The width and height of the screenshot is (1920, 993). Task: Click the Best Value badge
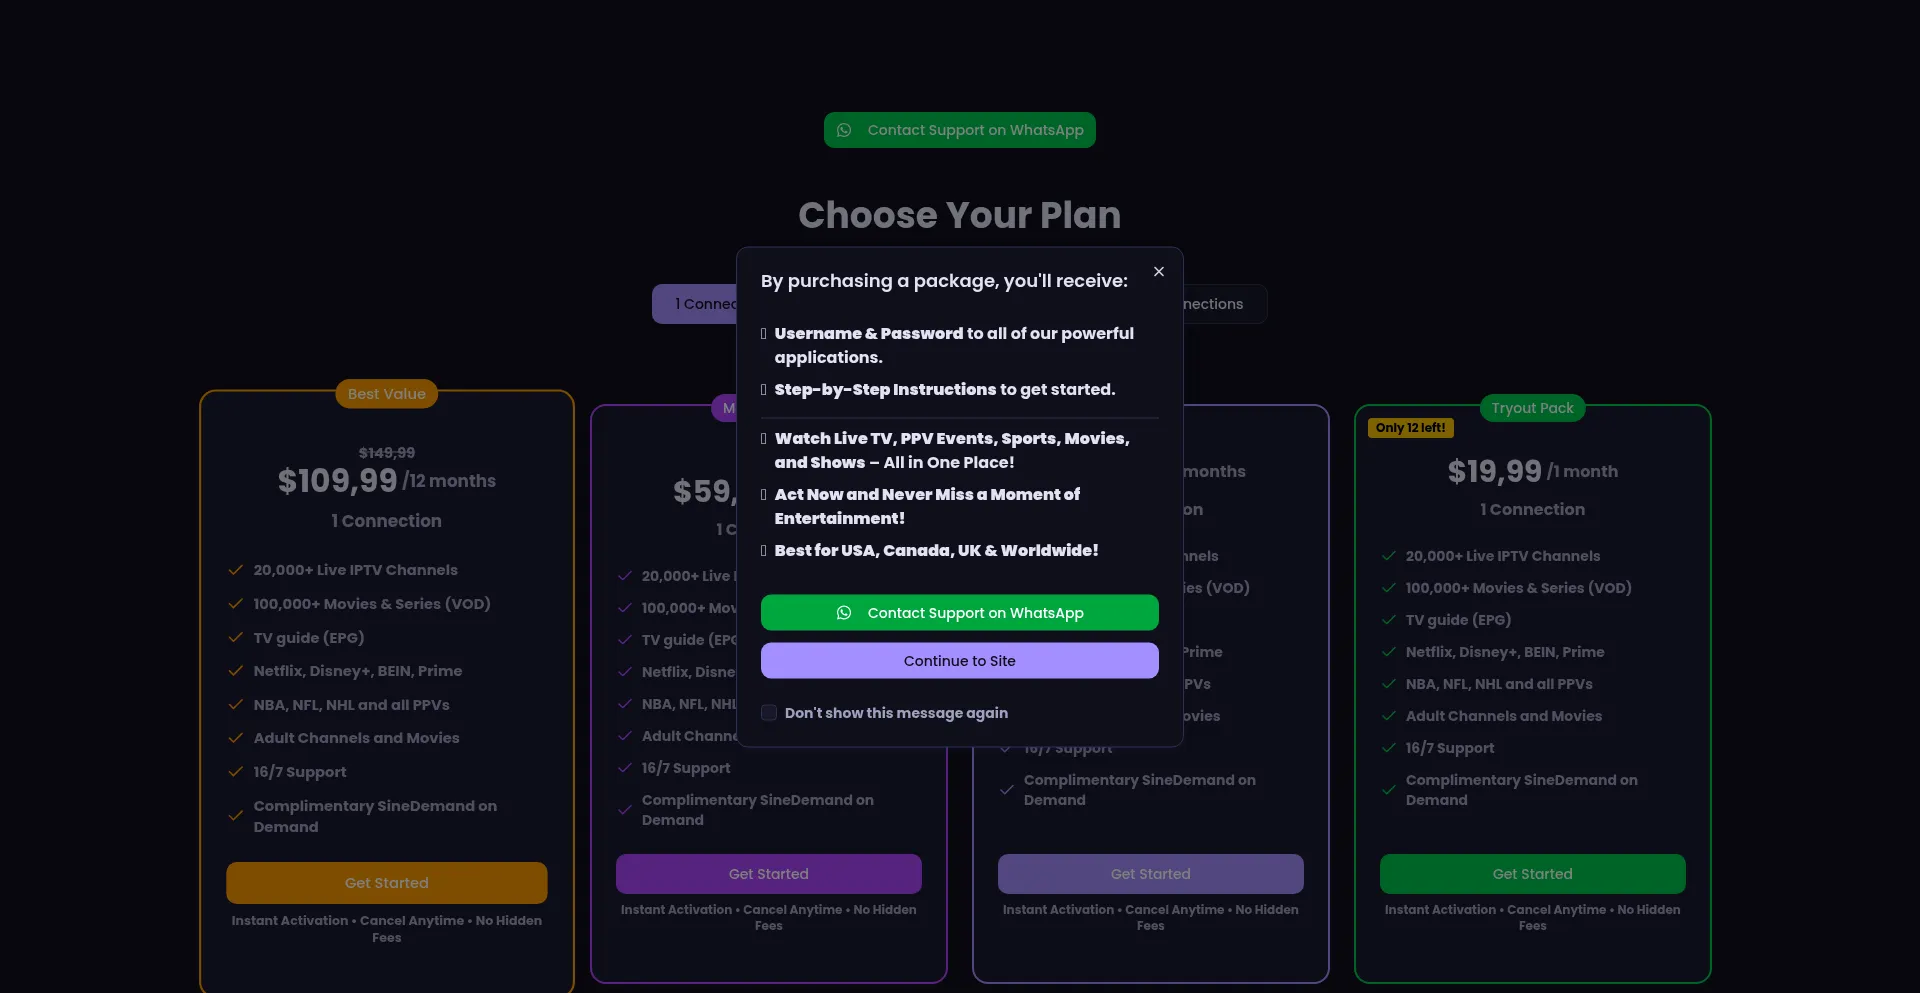click(x=386, y=394)
